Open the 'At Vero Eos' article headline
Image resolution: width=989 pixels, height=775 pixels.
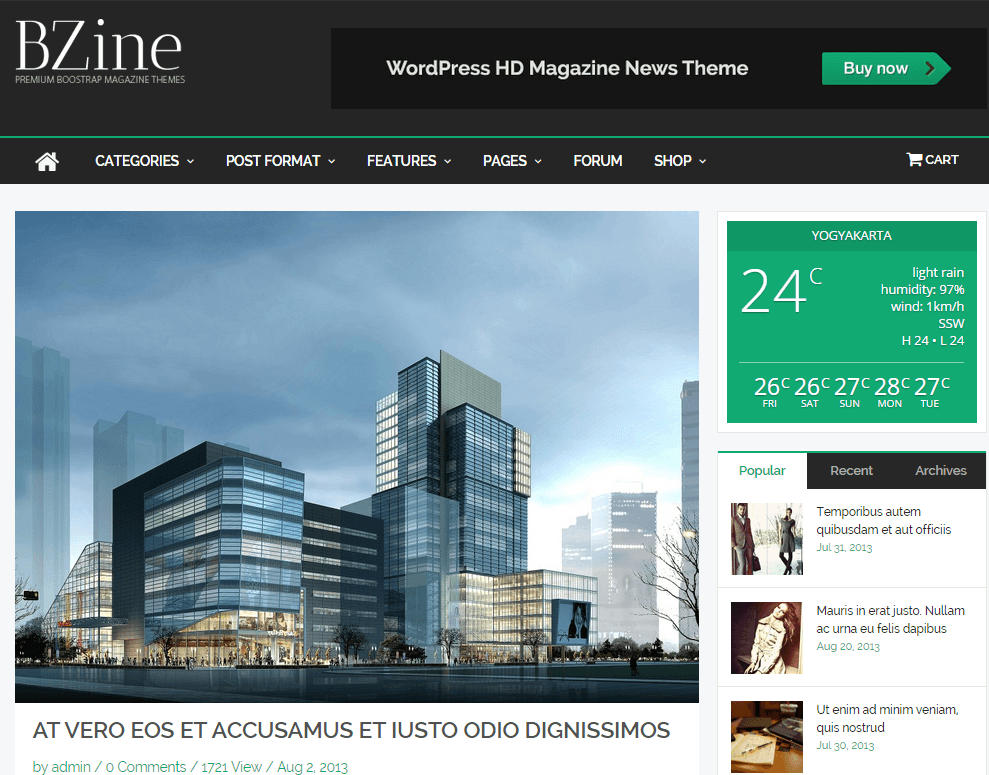pos(351,730)
